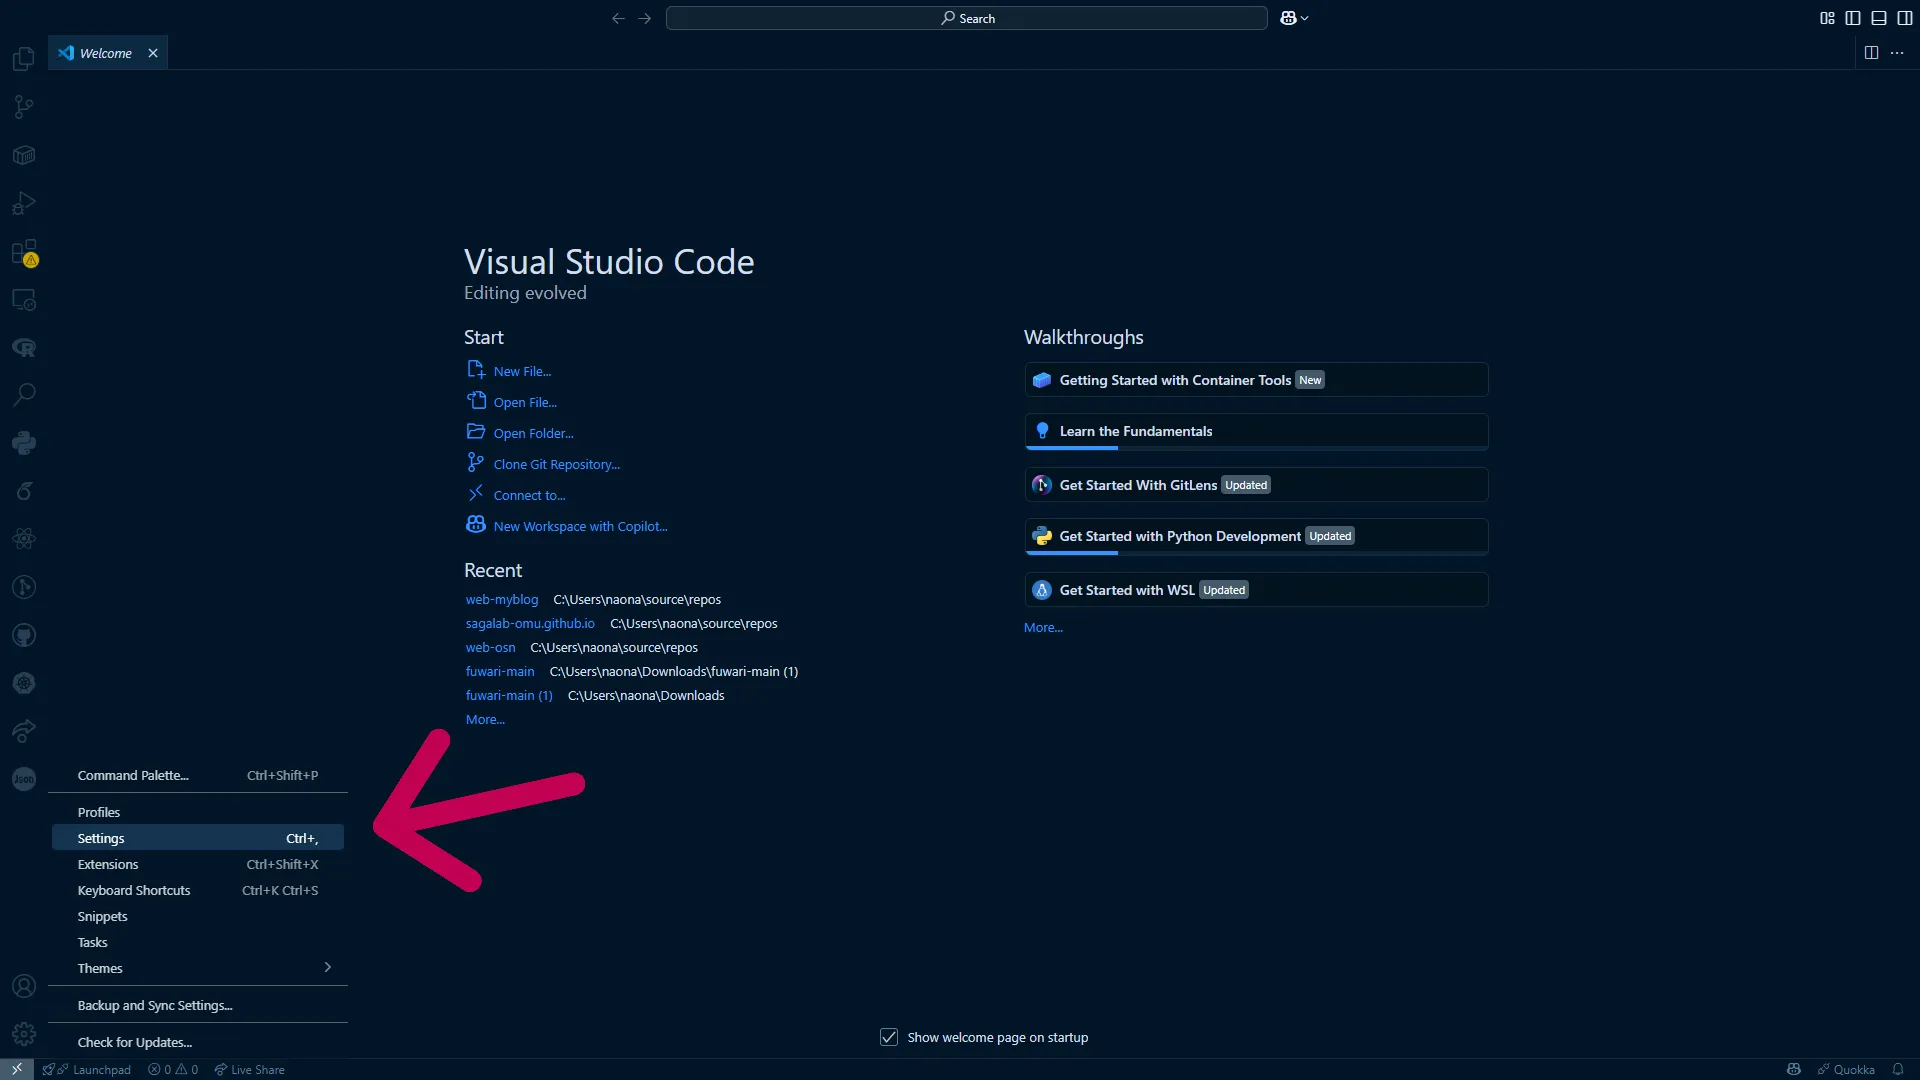The width and height of the screenshot is (1920, 1080).
Task: Click the progress bar under Learn the Fundamentals
Action: pyautogui.click(x=1070, y=447)
